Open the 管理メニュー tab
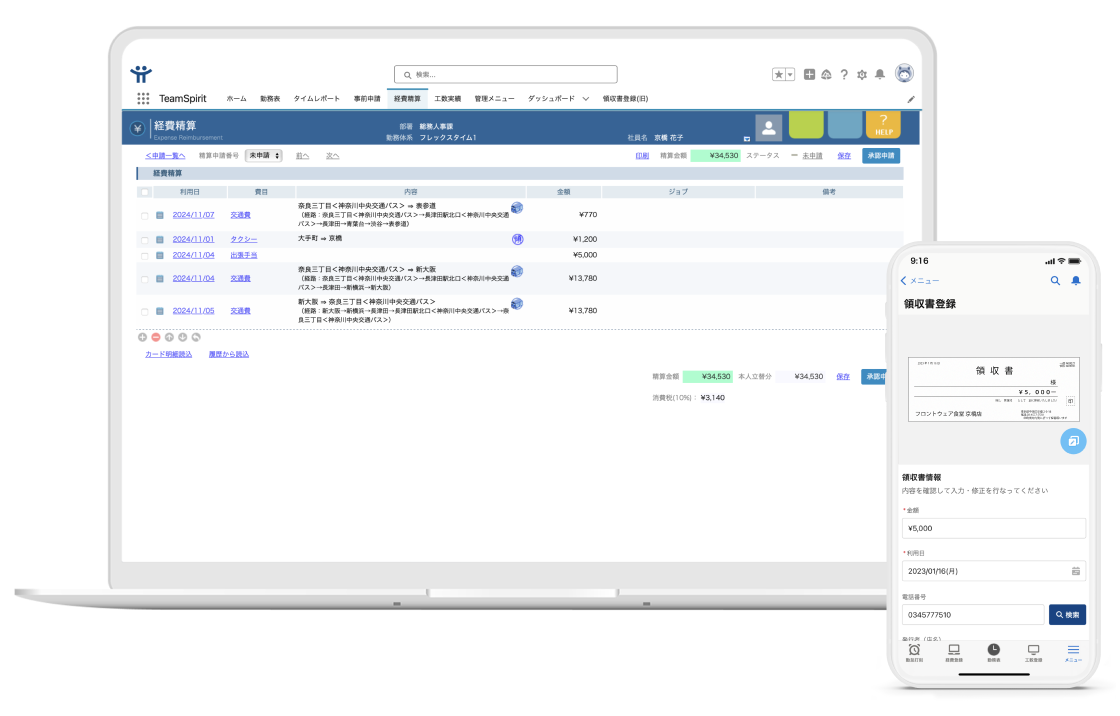The height and width of the screenshot is (716, 1120). pos(494,99)
